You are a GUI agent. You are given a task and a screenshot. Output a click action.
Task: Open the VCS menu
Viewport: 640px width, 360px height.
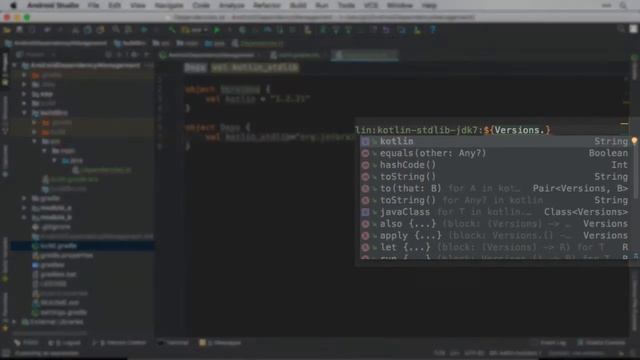click(371, 5)
